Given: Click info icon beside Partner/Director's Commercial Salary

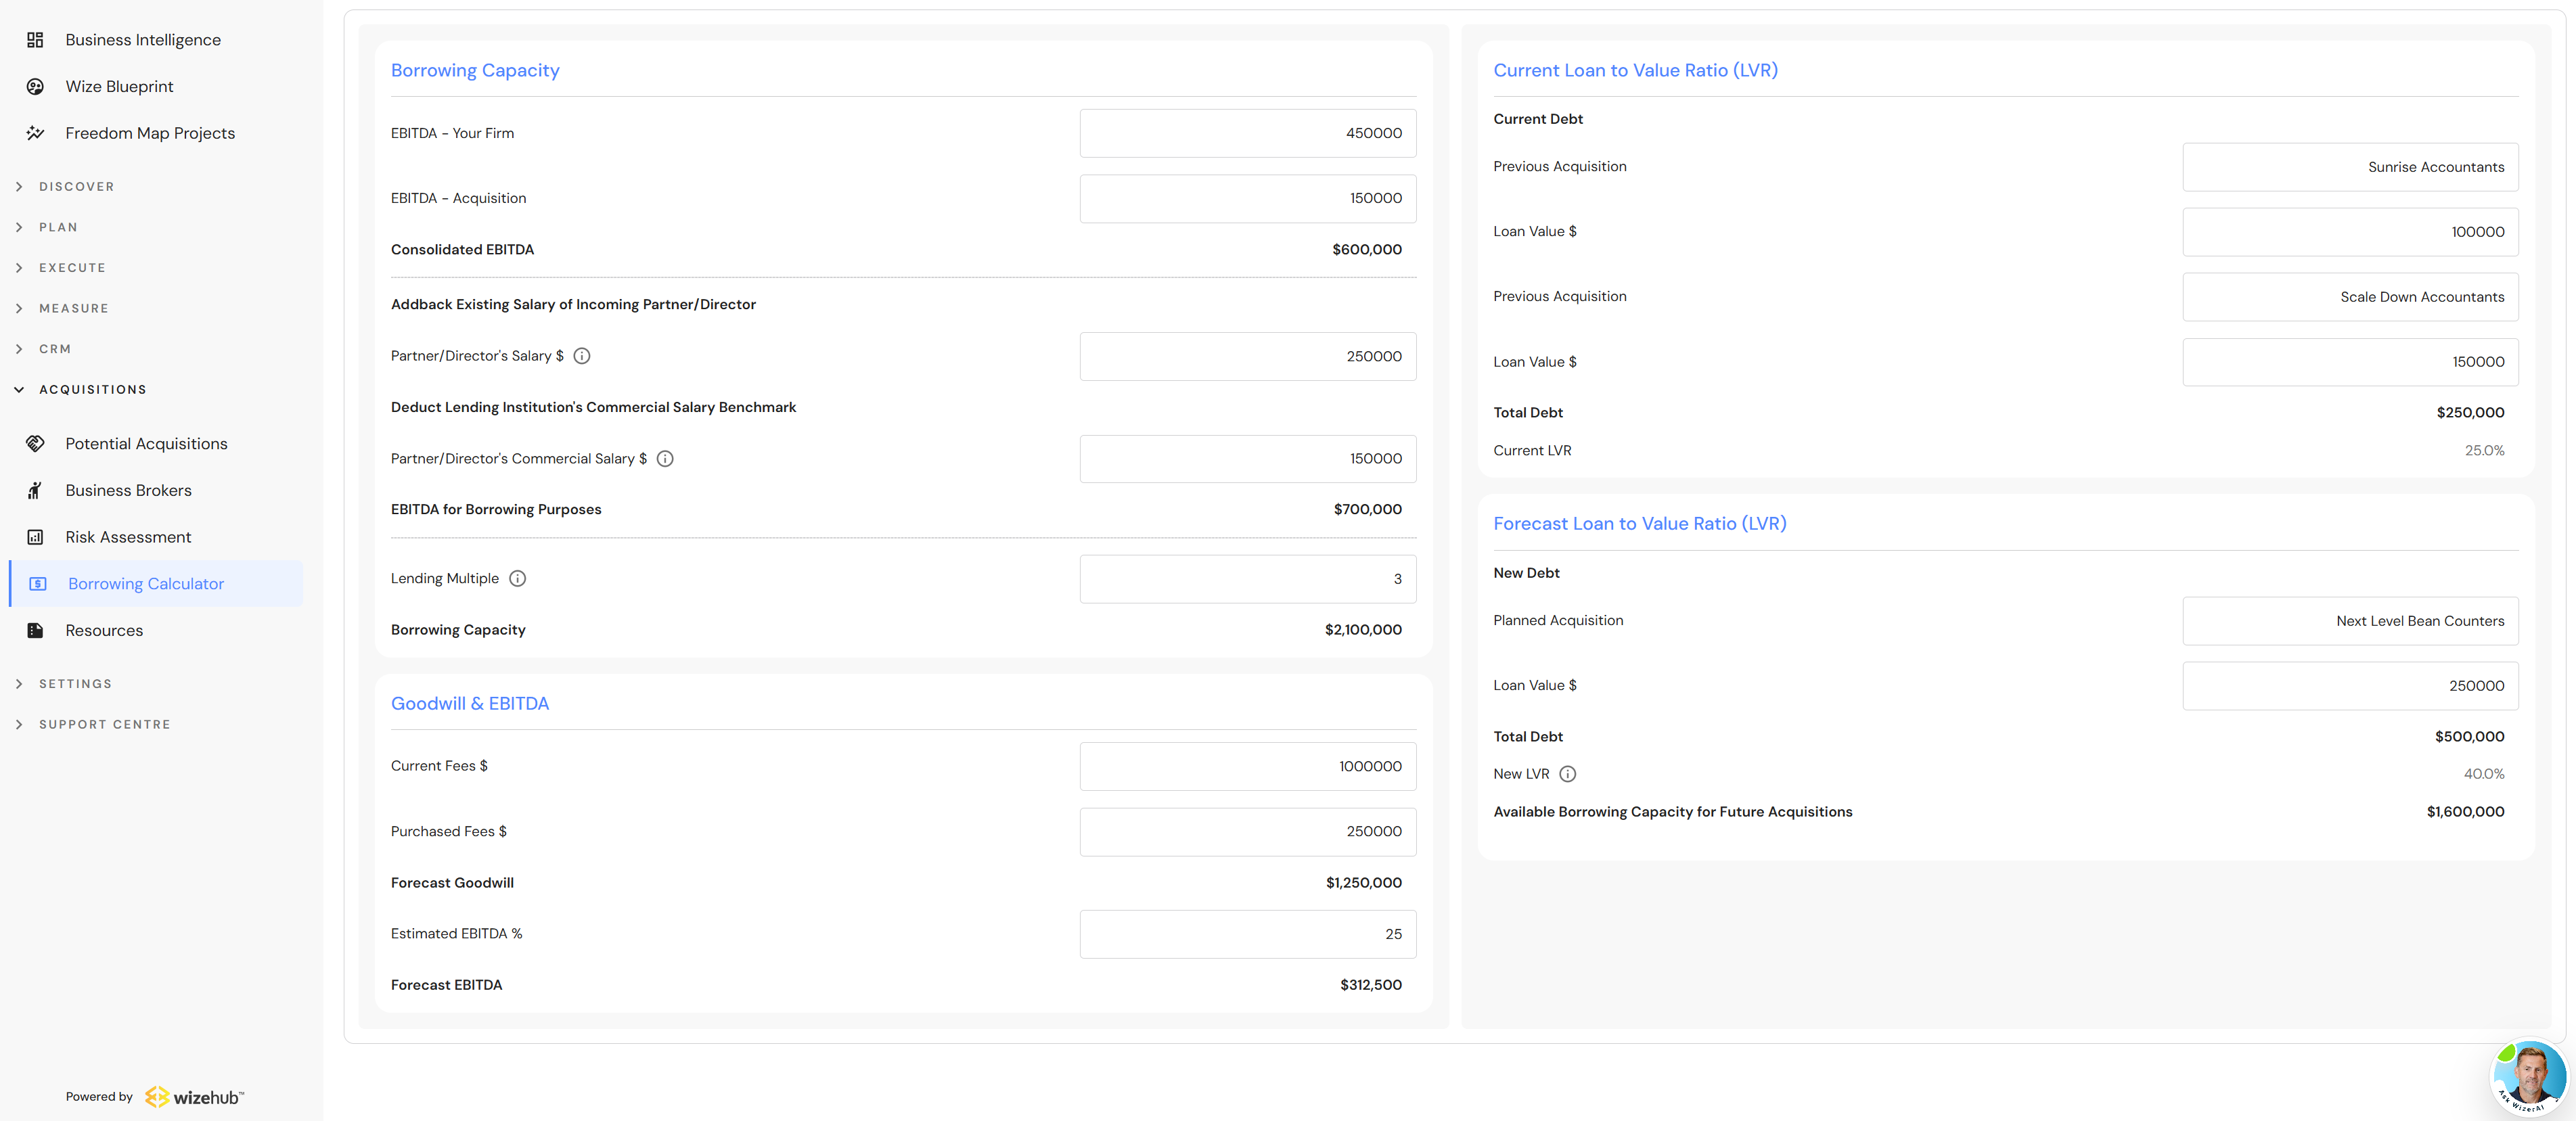Looking at the screenshot, I should point(665,459).
